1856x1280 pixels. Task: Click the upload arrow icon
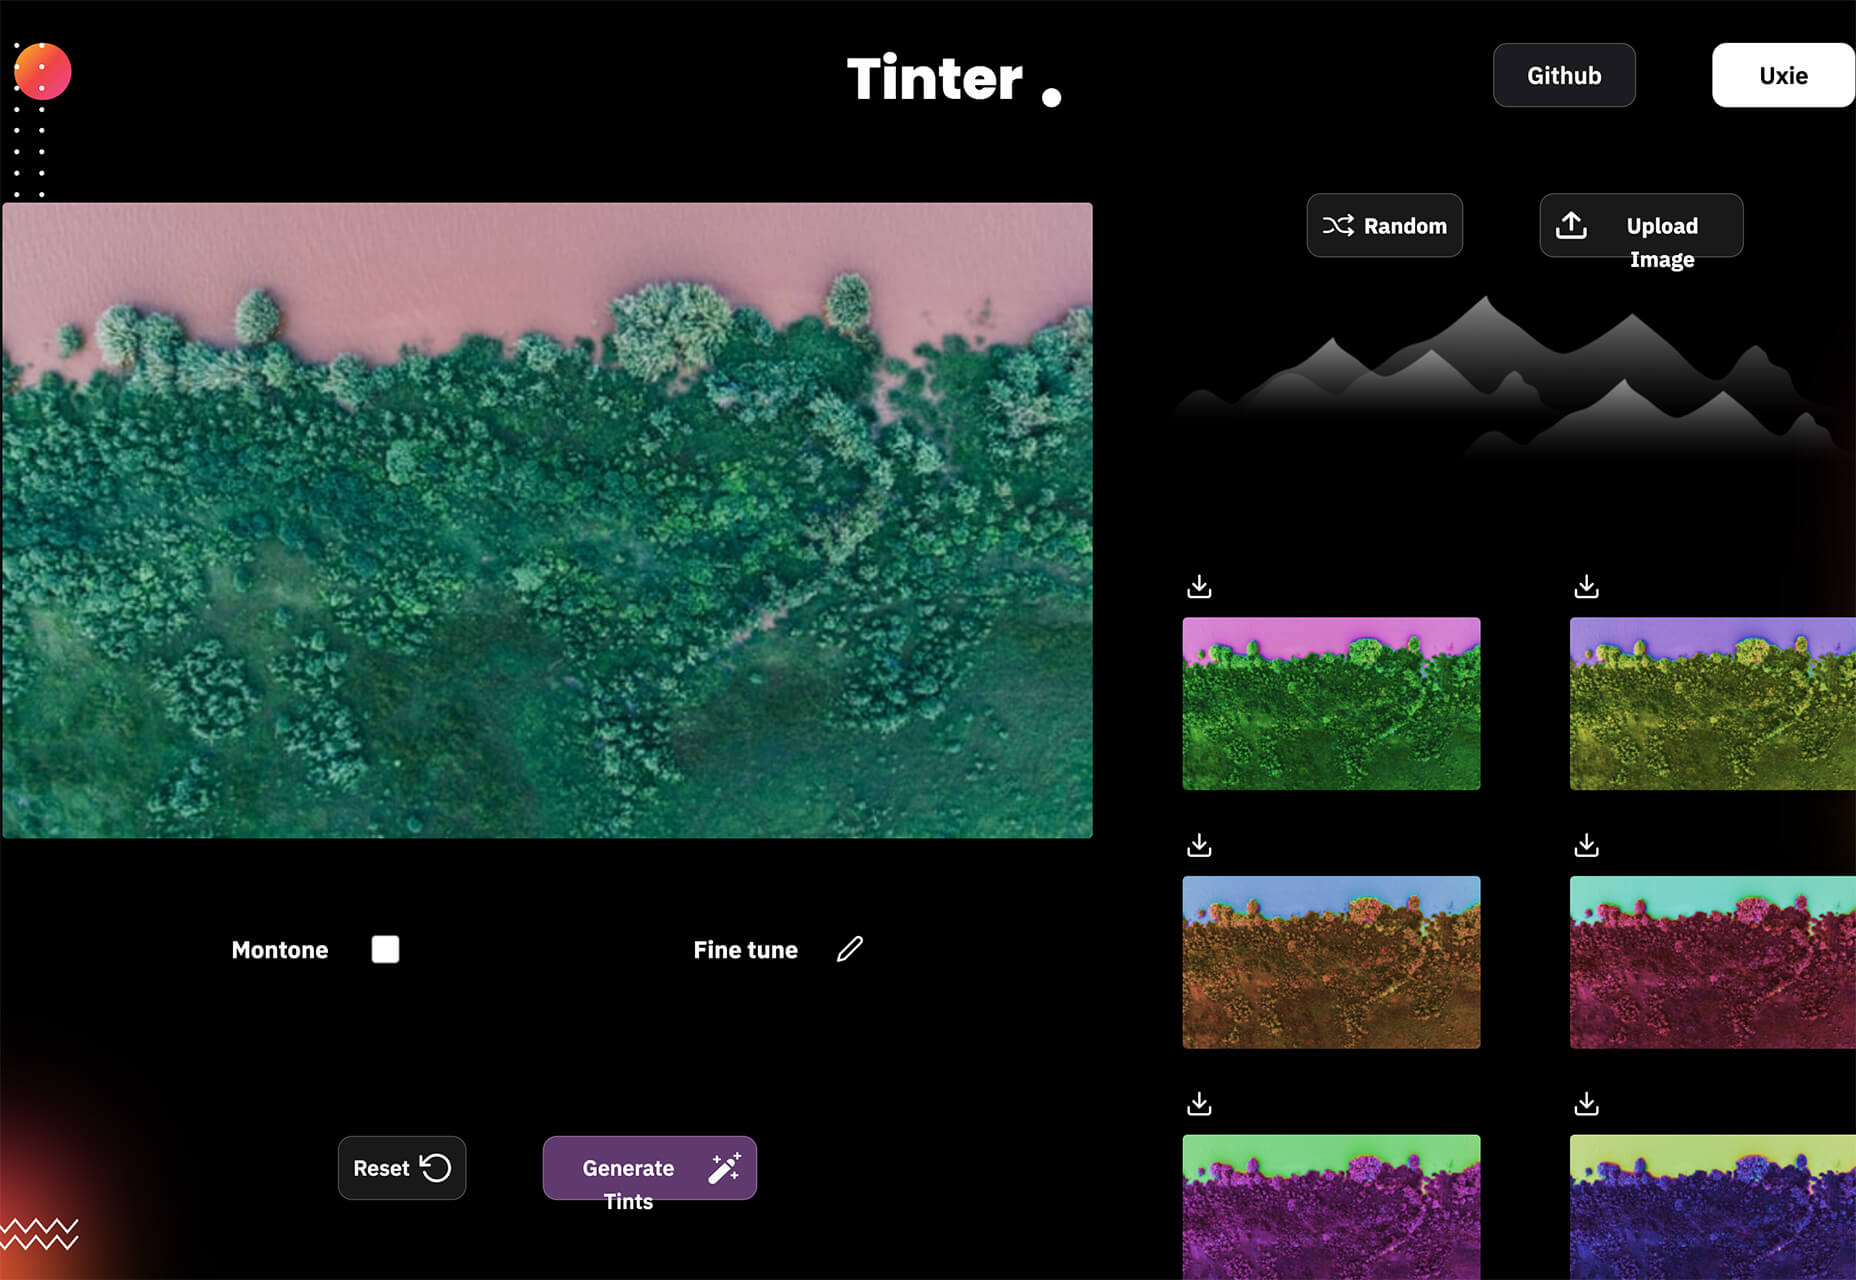tap(1571, 225)
